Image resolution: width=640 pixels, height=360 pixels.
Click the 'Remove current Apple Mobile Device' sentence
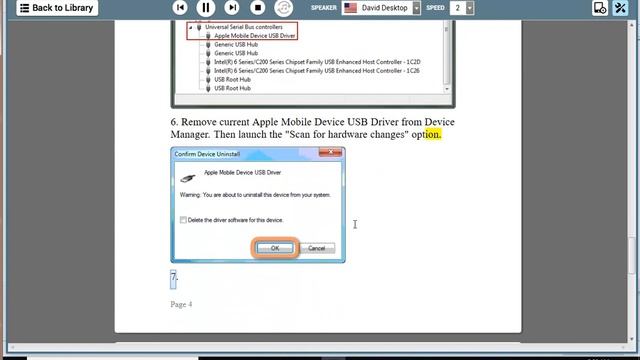point(313,128)
